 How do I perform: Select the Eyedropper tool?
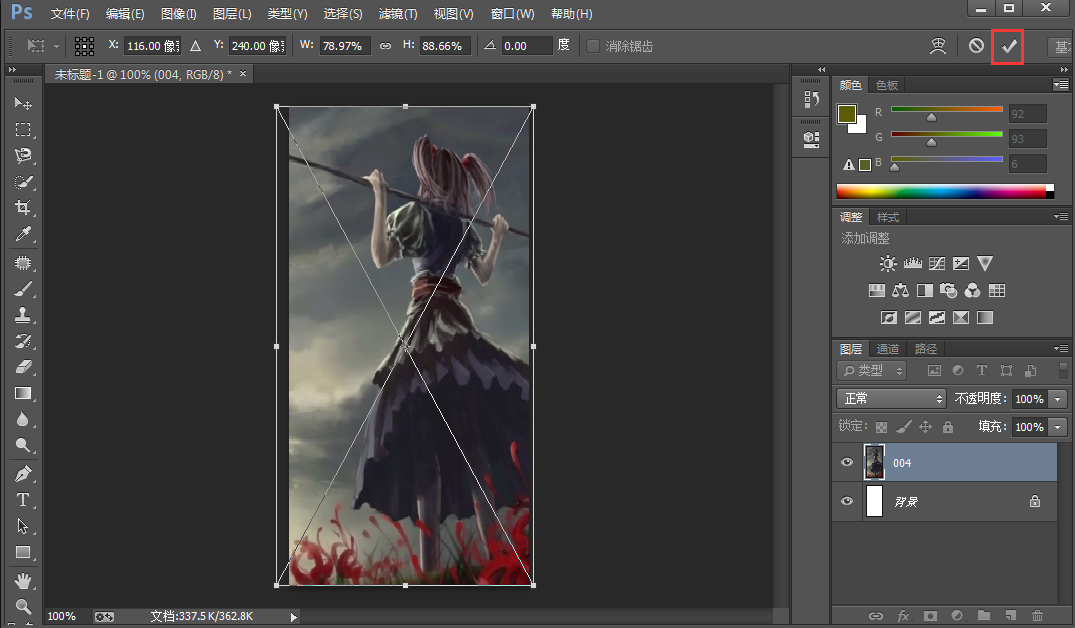[x=23, y=235]
